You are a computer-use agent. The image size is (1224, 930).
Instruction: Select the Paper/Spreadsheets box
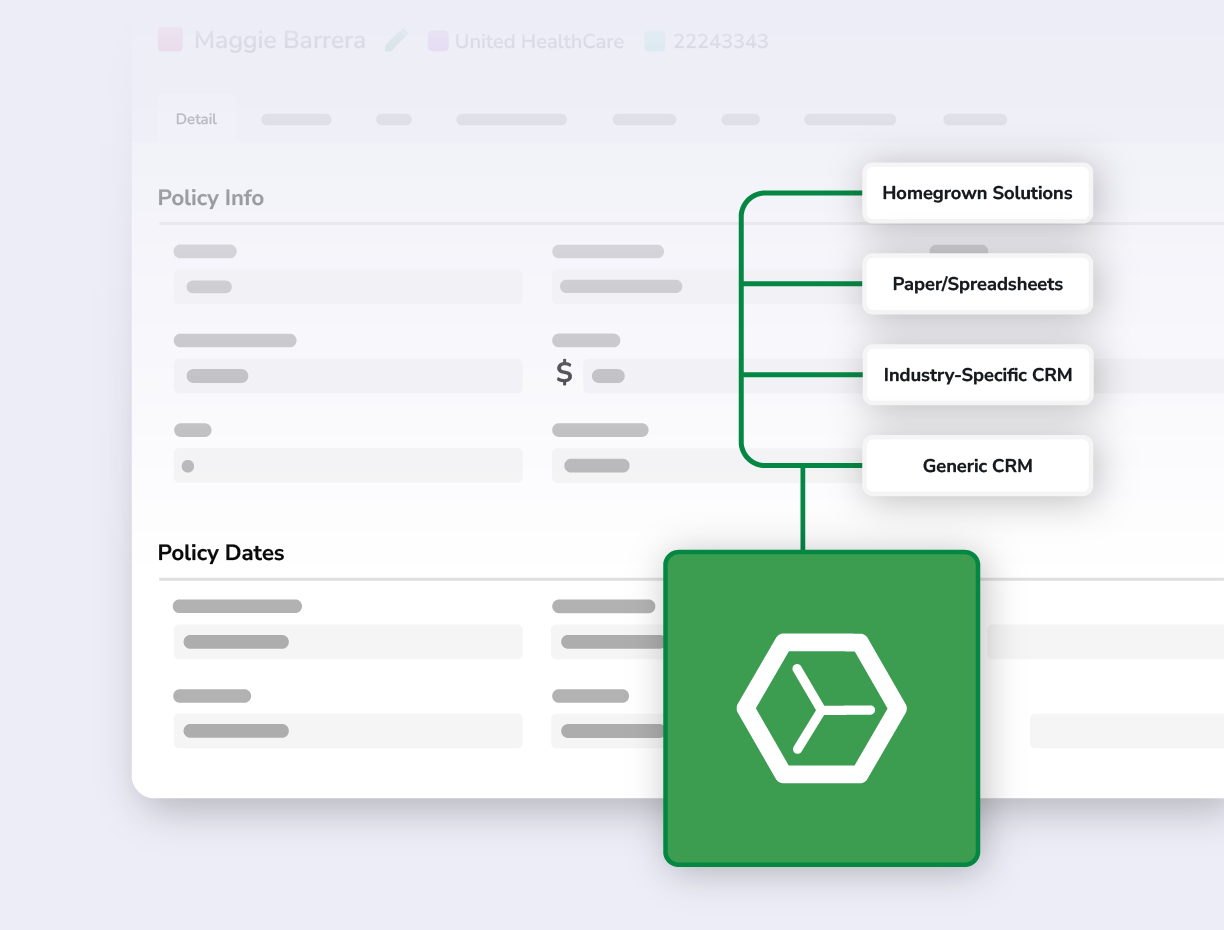977,284
